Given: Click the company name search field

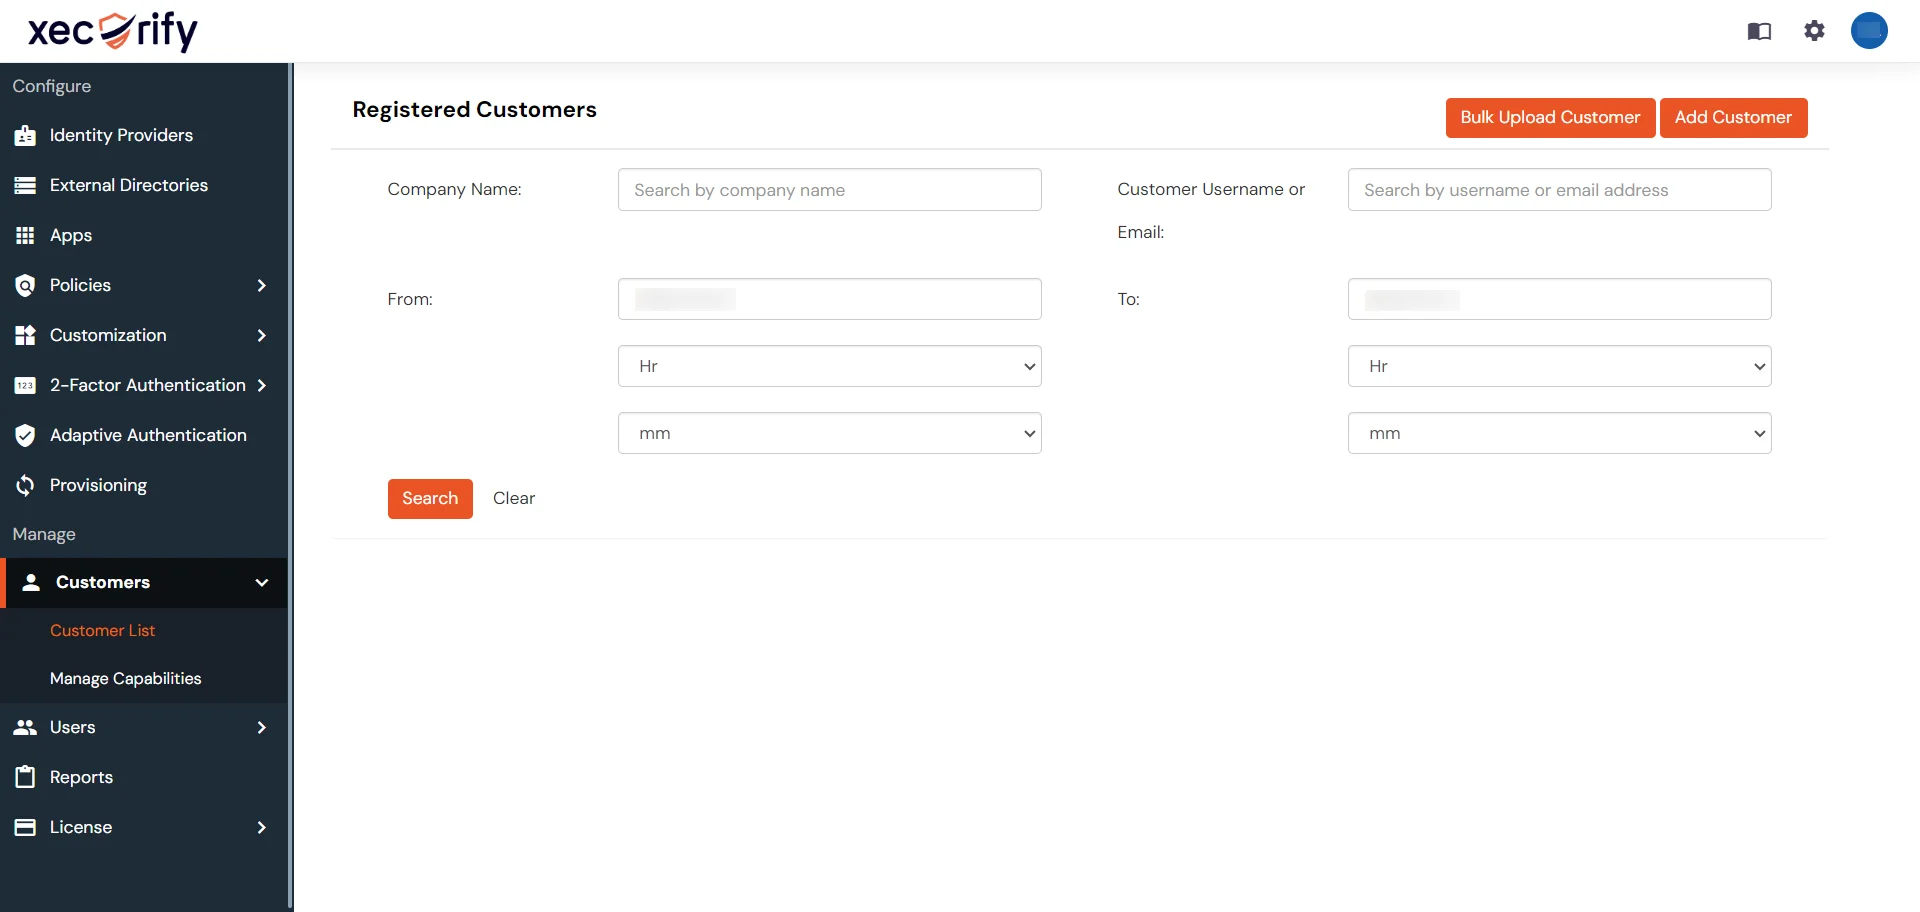Looking at the screenshot, I should click(x=829, y=189).
